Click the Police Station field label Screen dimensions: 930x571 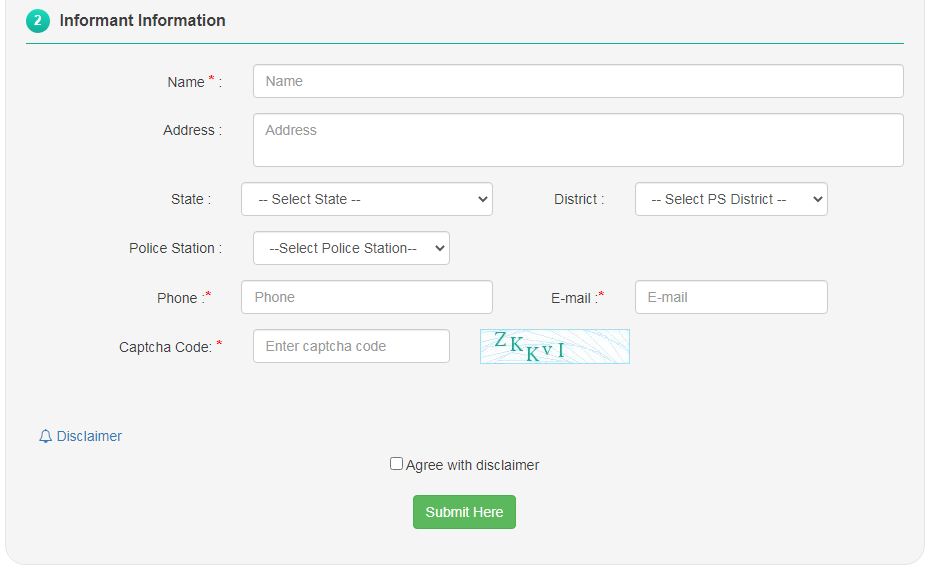coord(172,248)
